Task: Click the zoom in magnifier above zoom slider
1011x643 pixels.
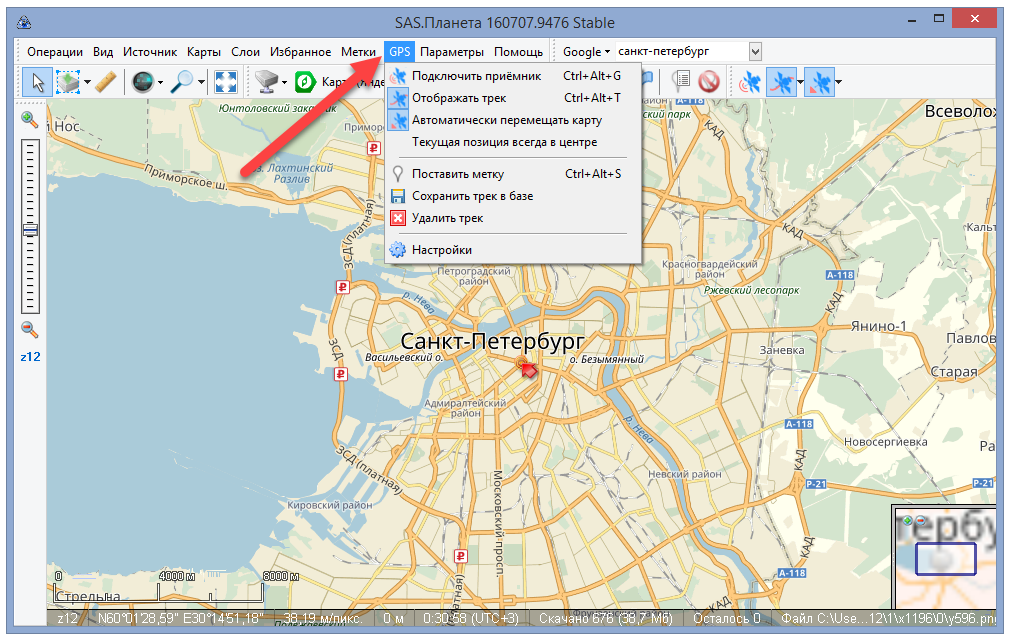Action: 30,120
